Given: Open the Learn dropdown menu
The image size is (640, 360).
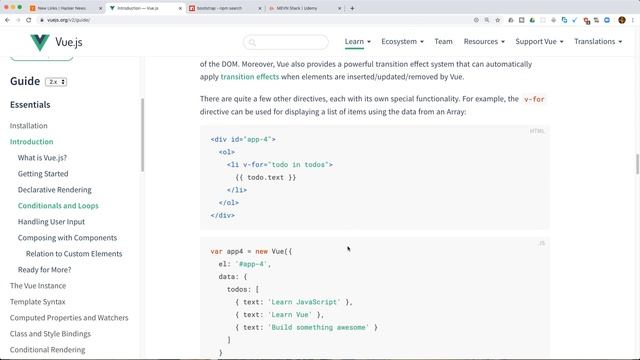Looking at the screenshot, I should (x=358, y=42).
